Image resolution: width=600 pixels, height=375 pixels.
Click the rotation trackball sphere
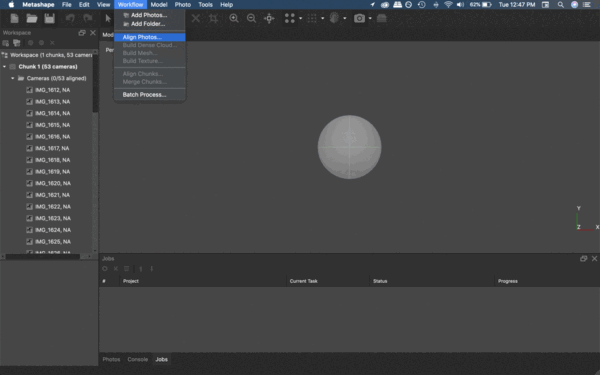click(349, 147)
